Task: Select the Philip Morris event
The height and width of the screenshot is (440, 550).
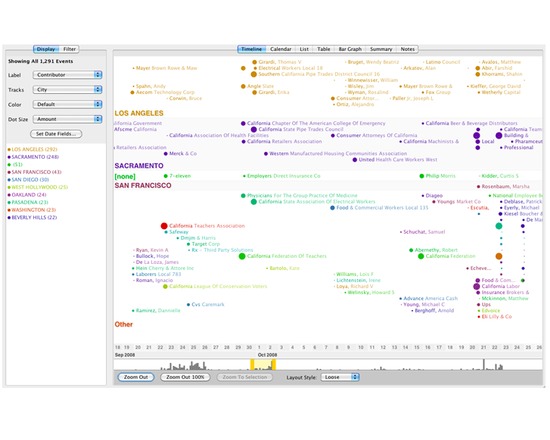Action: click(437, 176)
